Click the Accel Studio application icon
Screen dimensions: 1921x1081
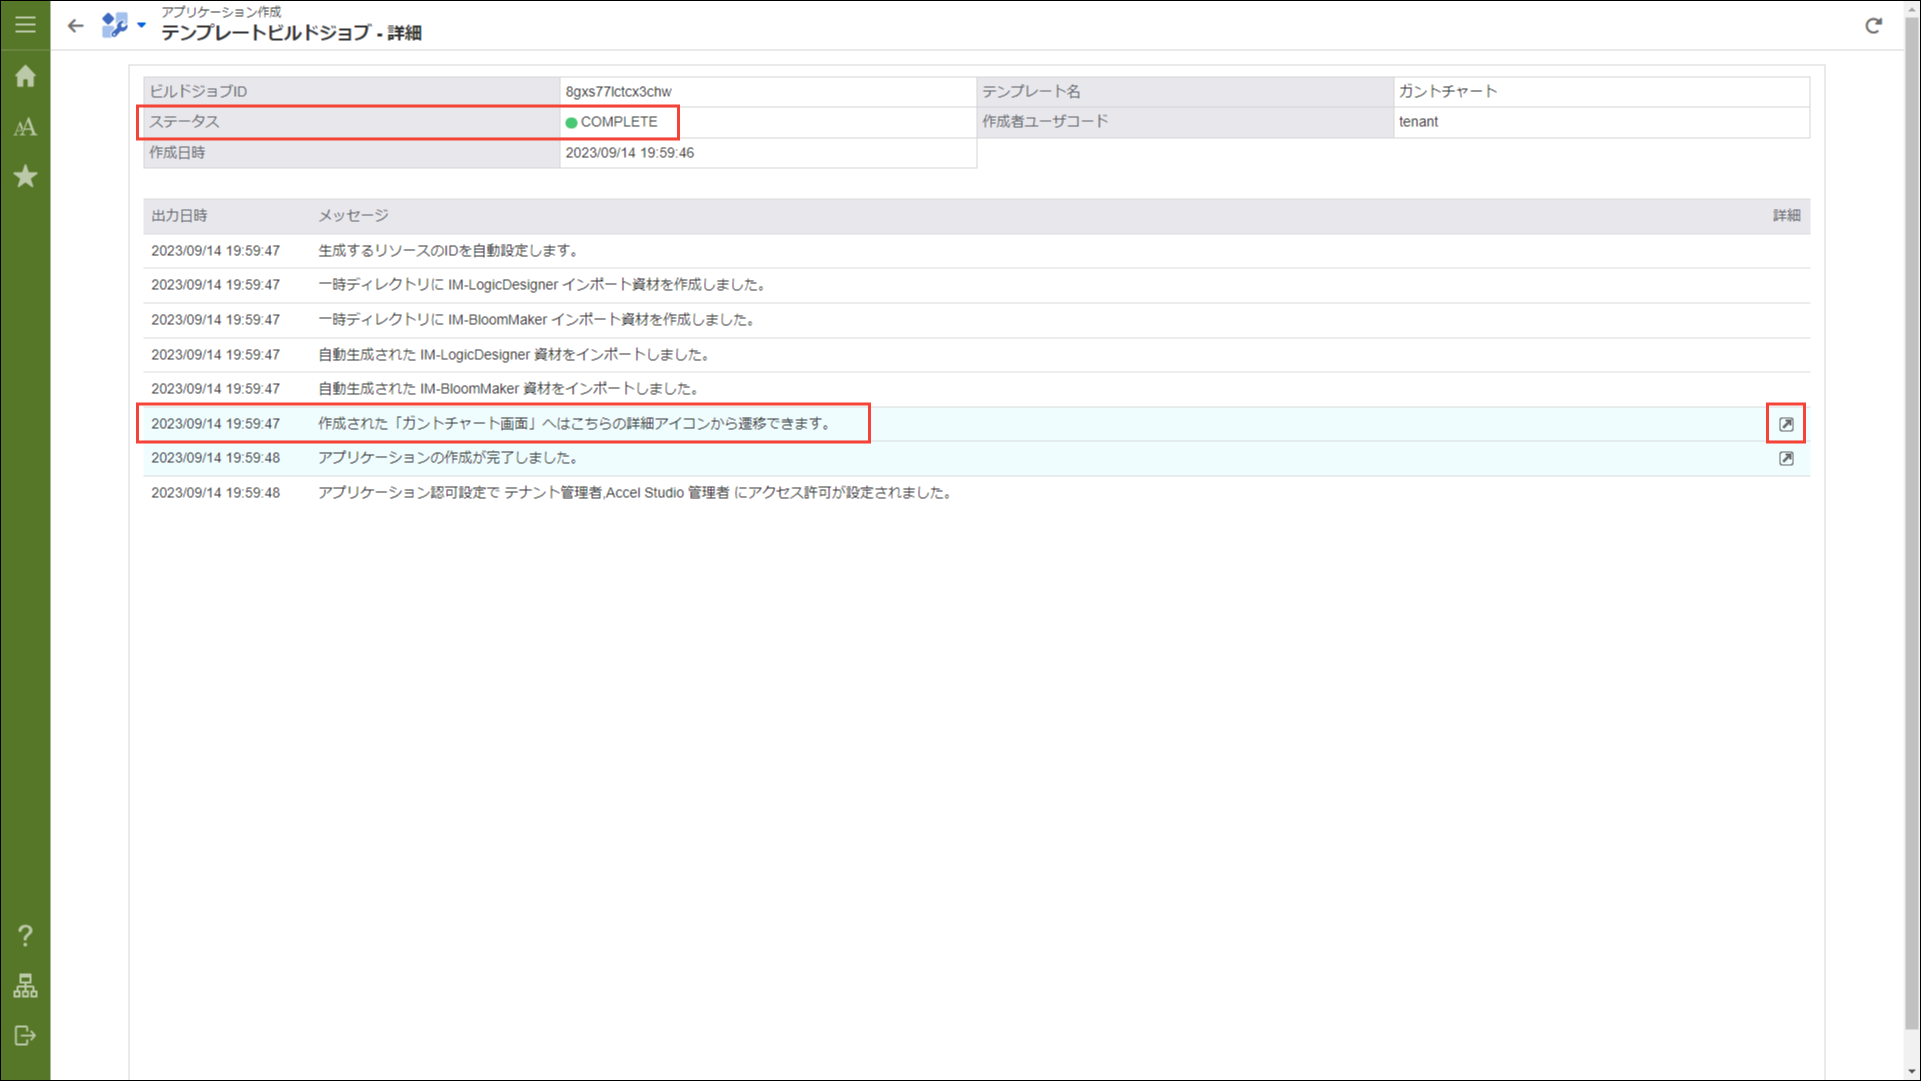coord(114,25)
